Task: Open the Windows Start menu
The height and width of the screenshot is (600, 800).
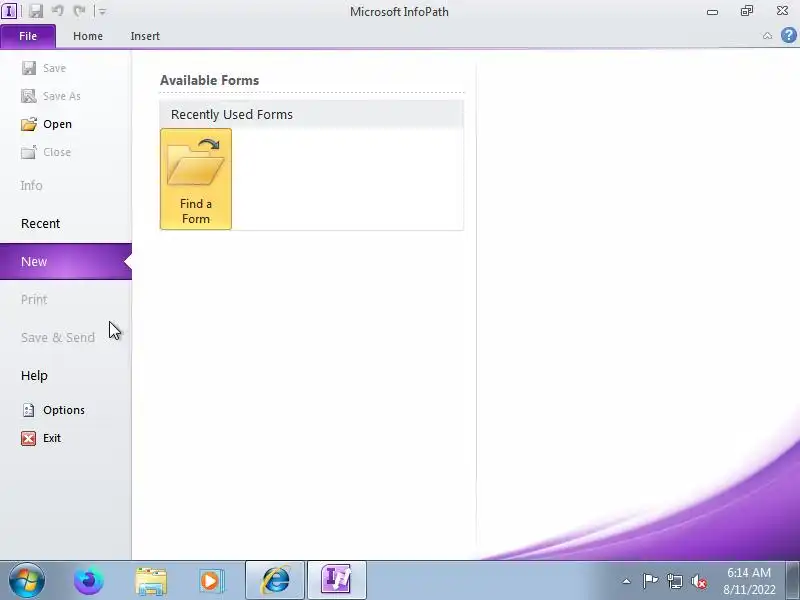Action: (x=27, y=580)
